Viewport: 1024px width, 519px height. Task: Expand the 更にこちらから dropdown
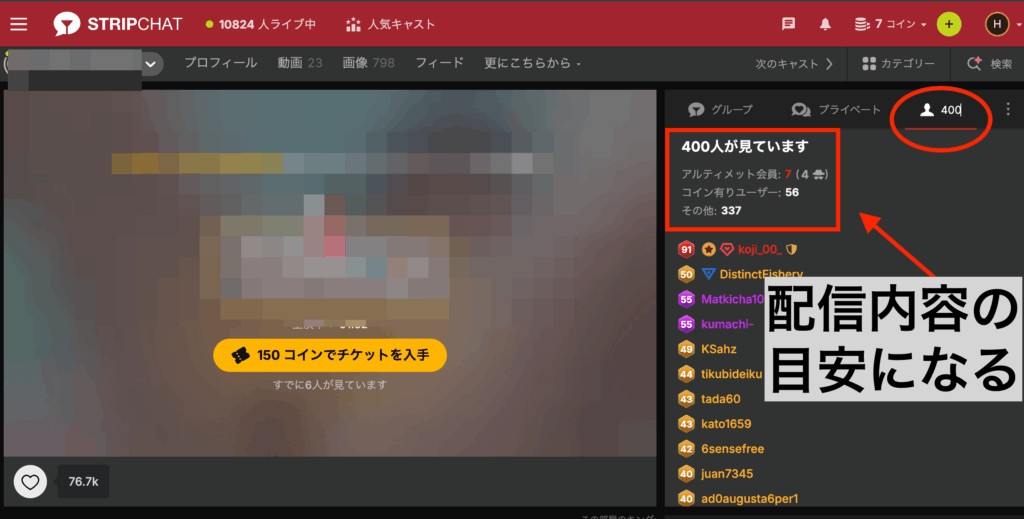point(532,63)
